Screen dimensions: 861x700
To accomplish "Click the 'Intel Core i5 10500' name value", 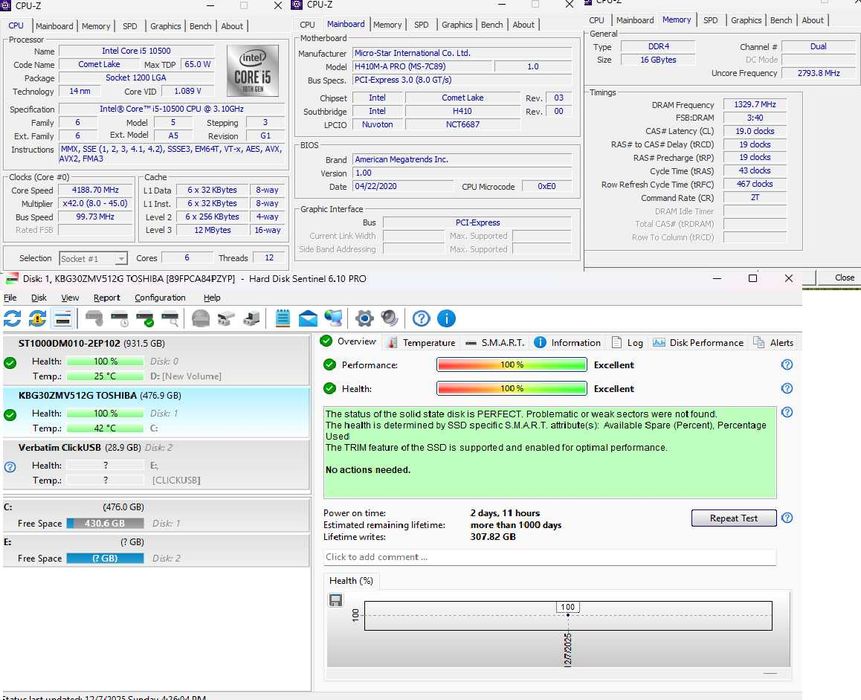I will (136, 51).
